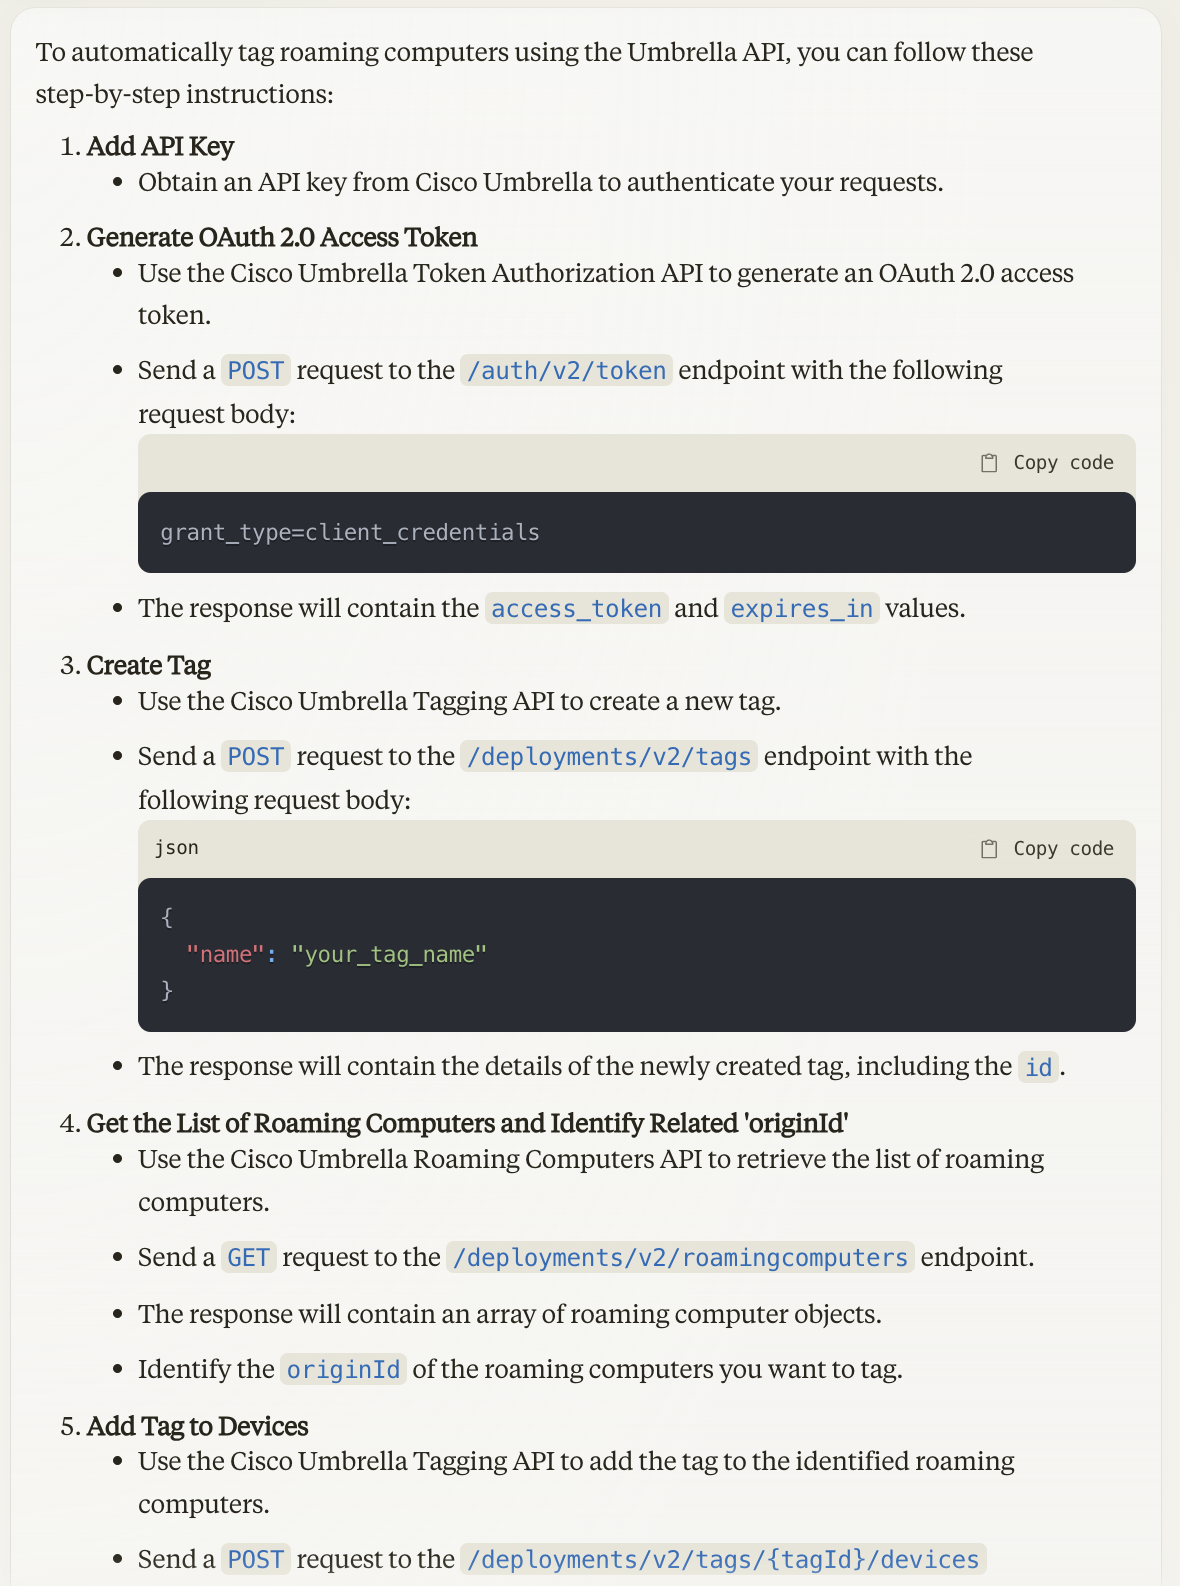
Task: Click the clipboard icon on the grant_type code block
Action: 989,462
